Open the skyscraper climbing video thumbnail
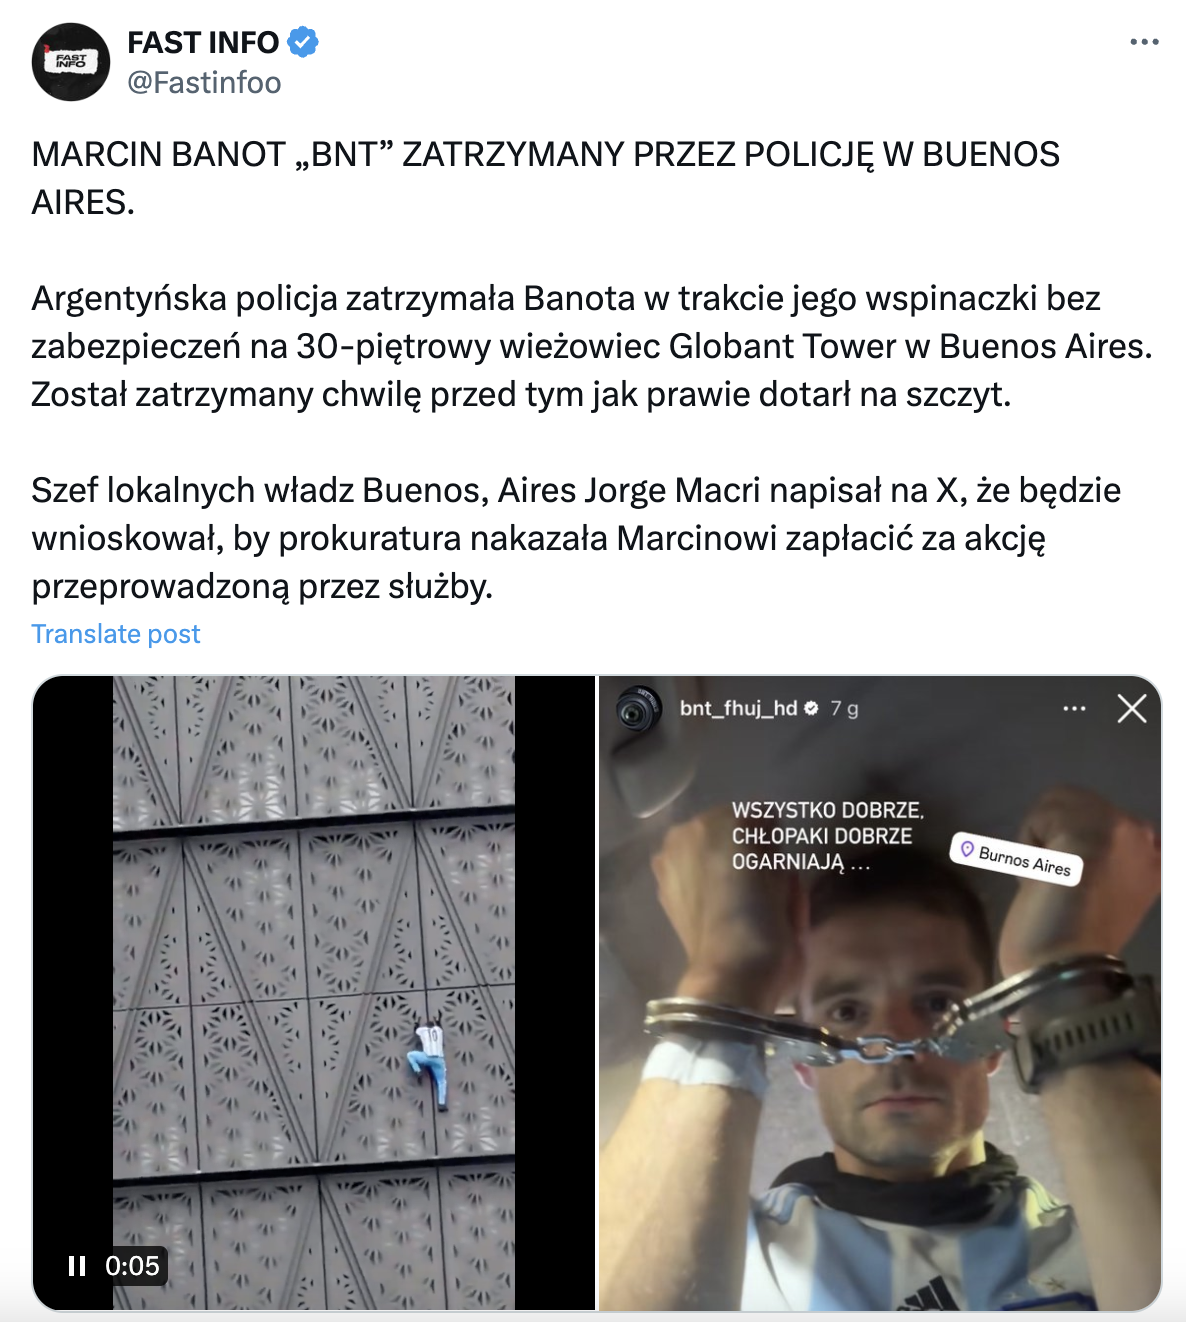This screenshot has height=1322, width=1186. pos(314,992)
